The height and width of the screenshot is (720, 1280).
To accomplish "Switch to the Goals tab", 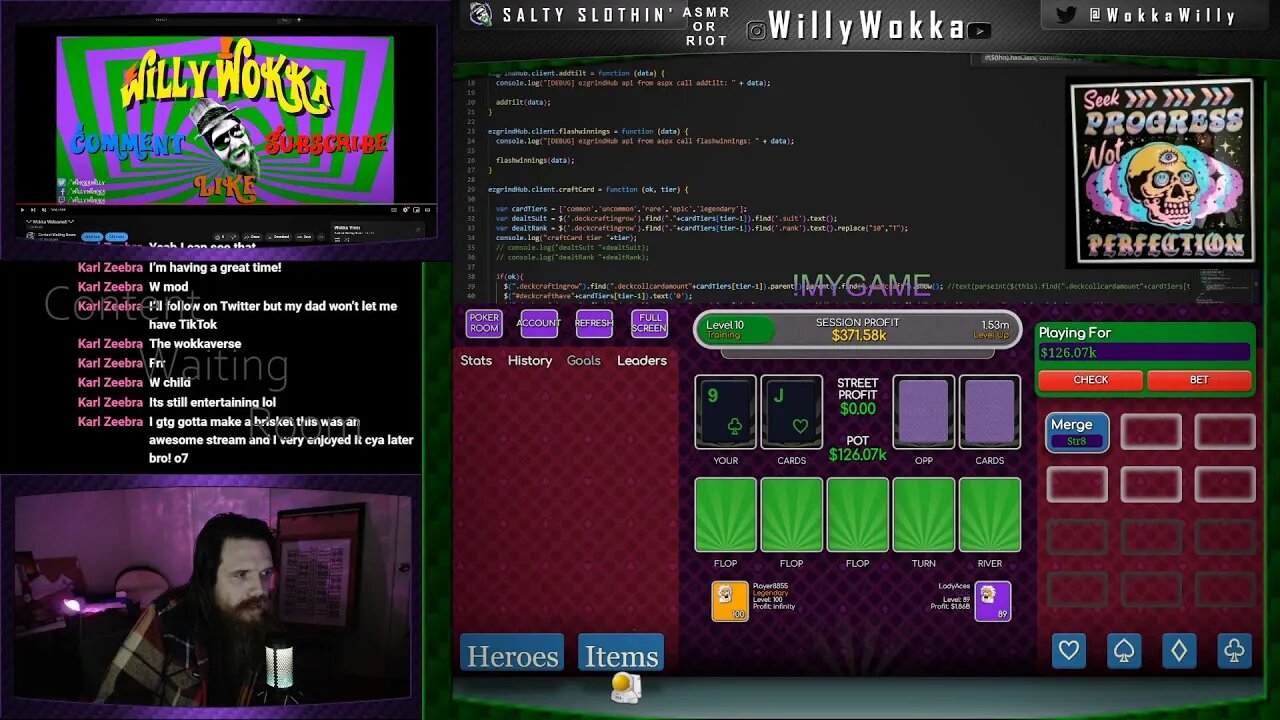I will [x=584, y=361].
